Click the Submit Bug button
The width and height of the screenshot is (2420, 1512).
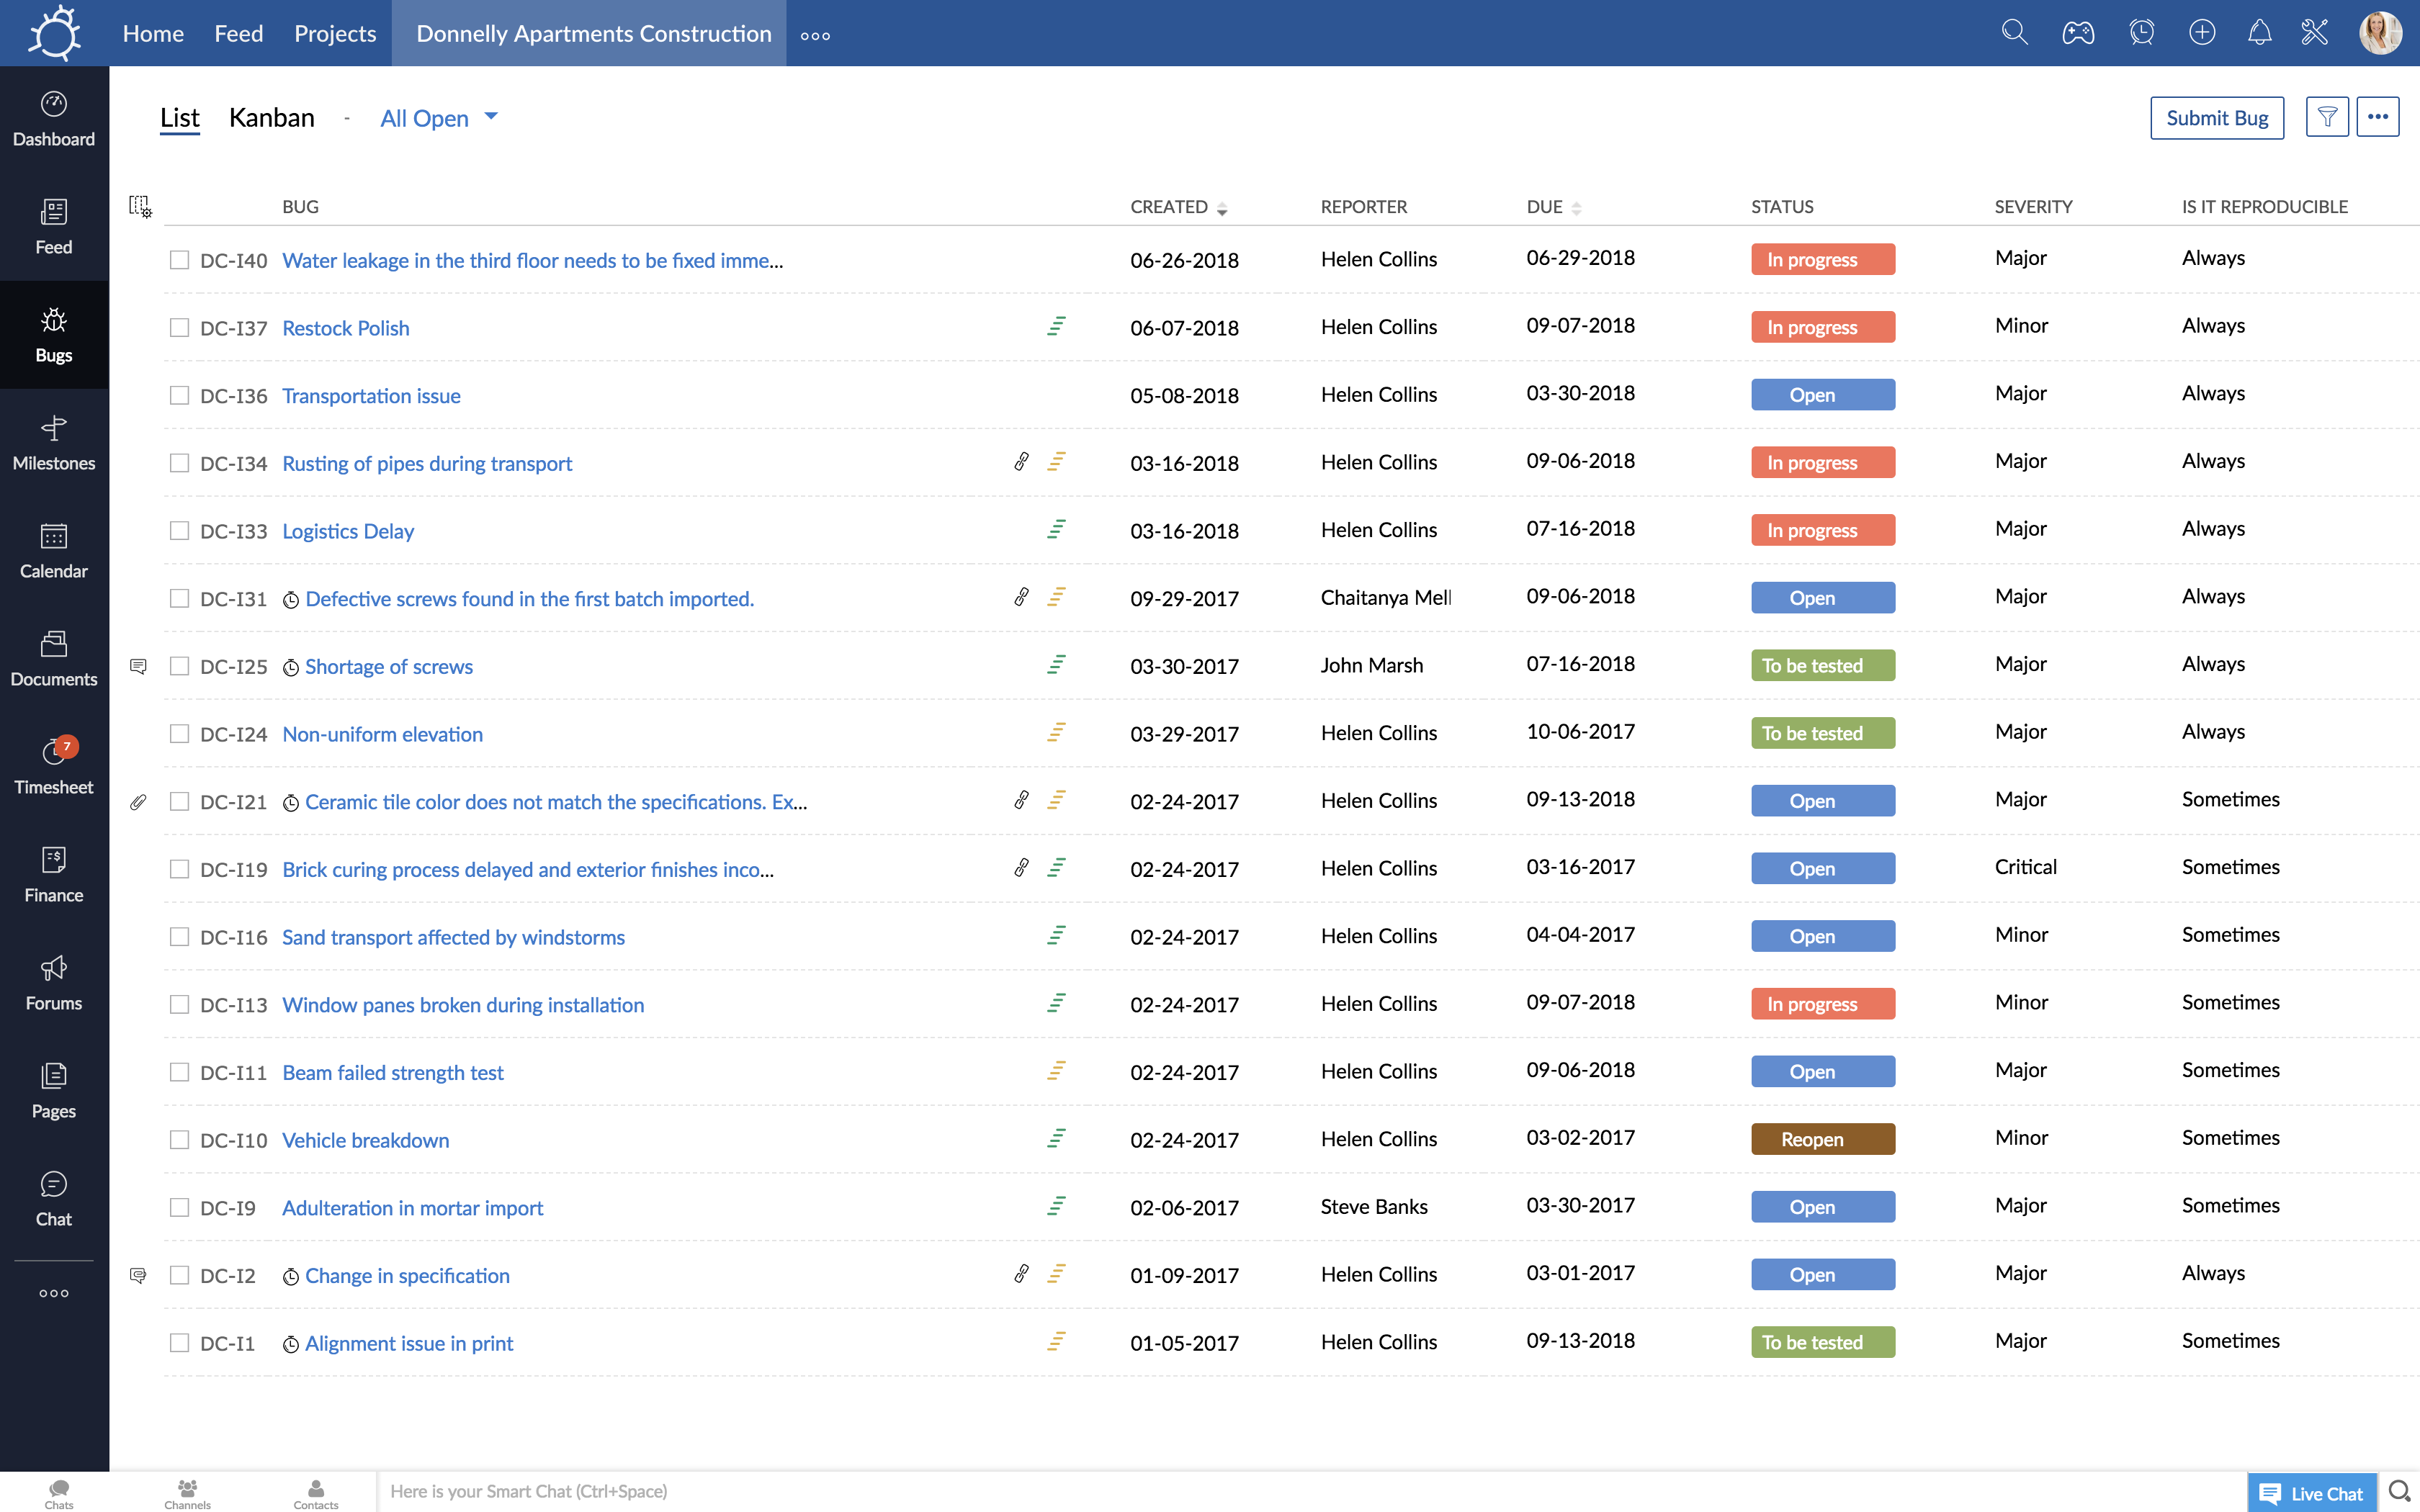[2216, 118]
